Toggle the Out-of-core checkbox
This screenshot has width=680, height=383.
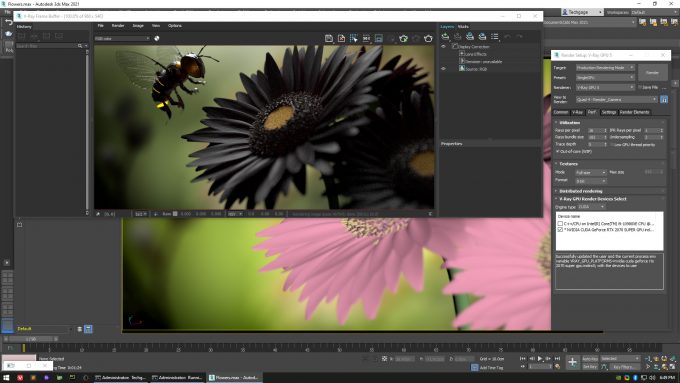(558, 151)
